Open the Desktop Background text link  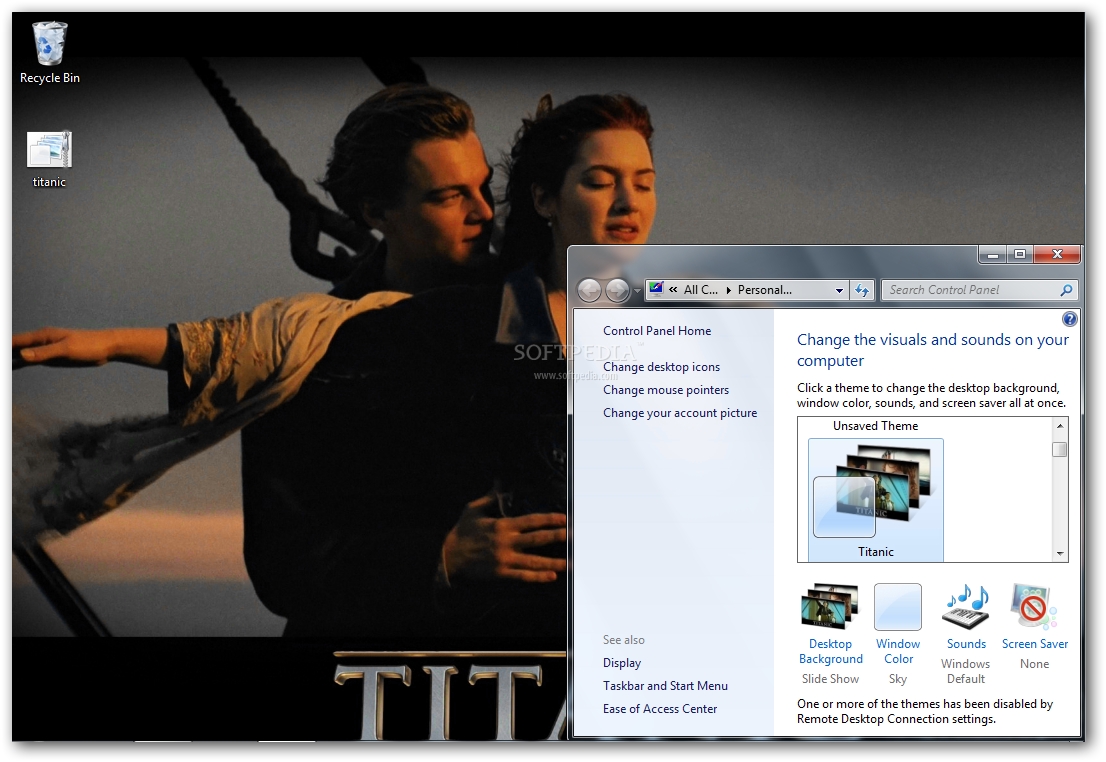(830, 651)
